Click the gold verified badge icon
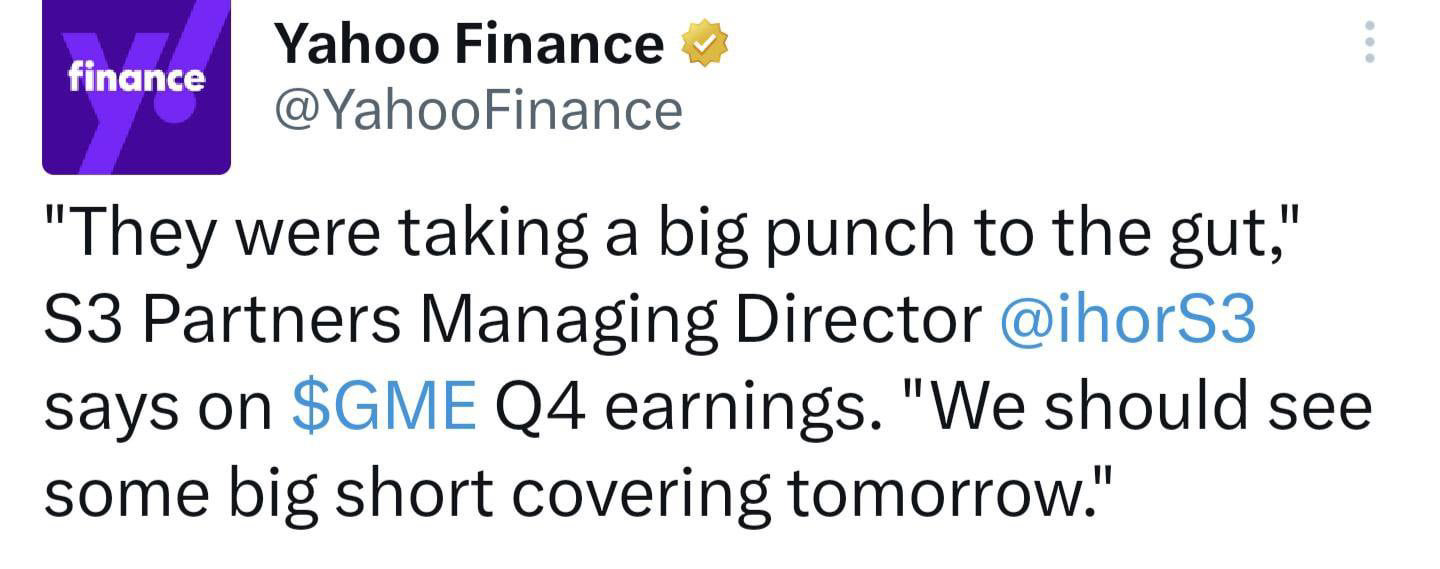 pos(704,45)
